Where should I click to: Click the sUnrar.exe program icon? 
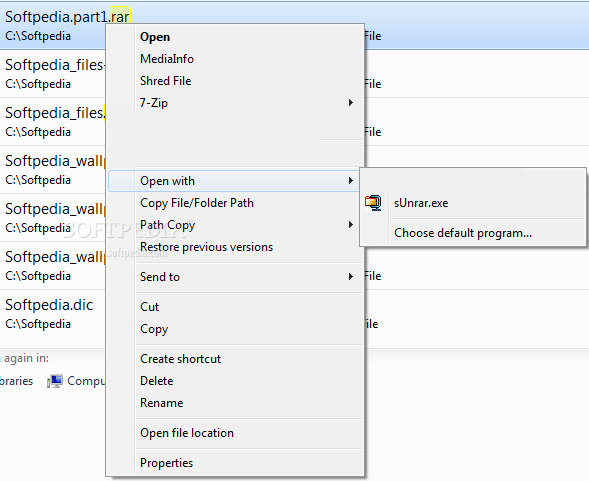373,203
